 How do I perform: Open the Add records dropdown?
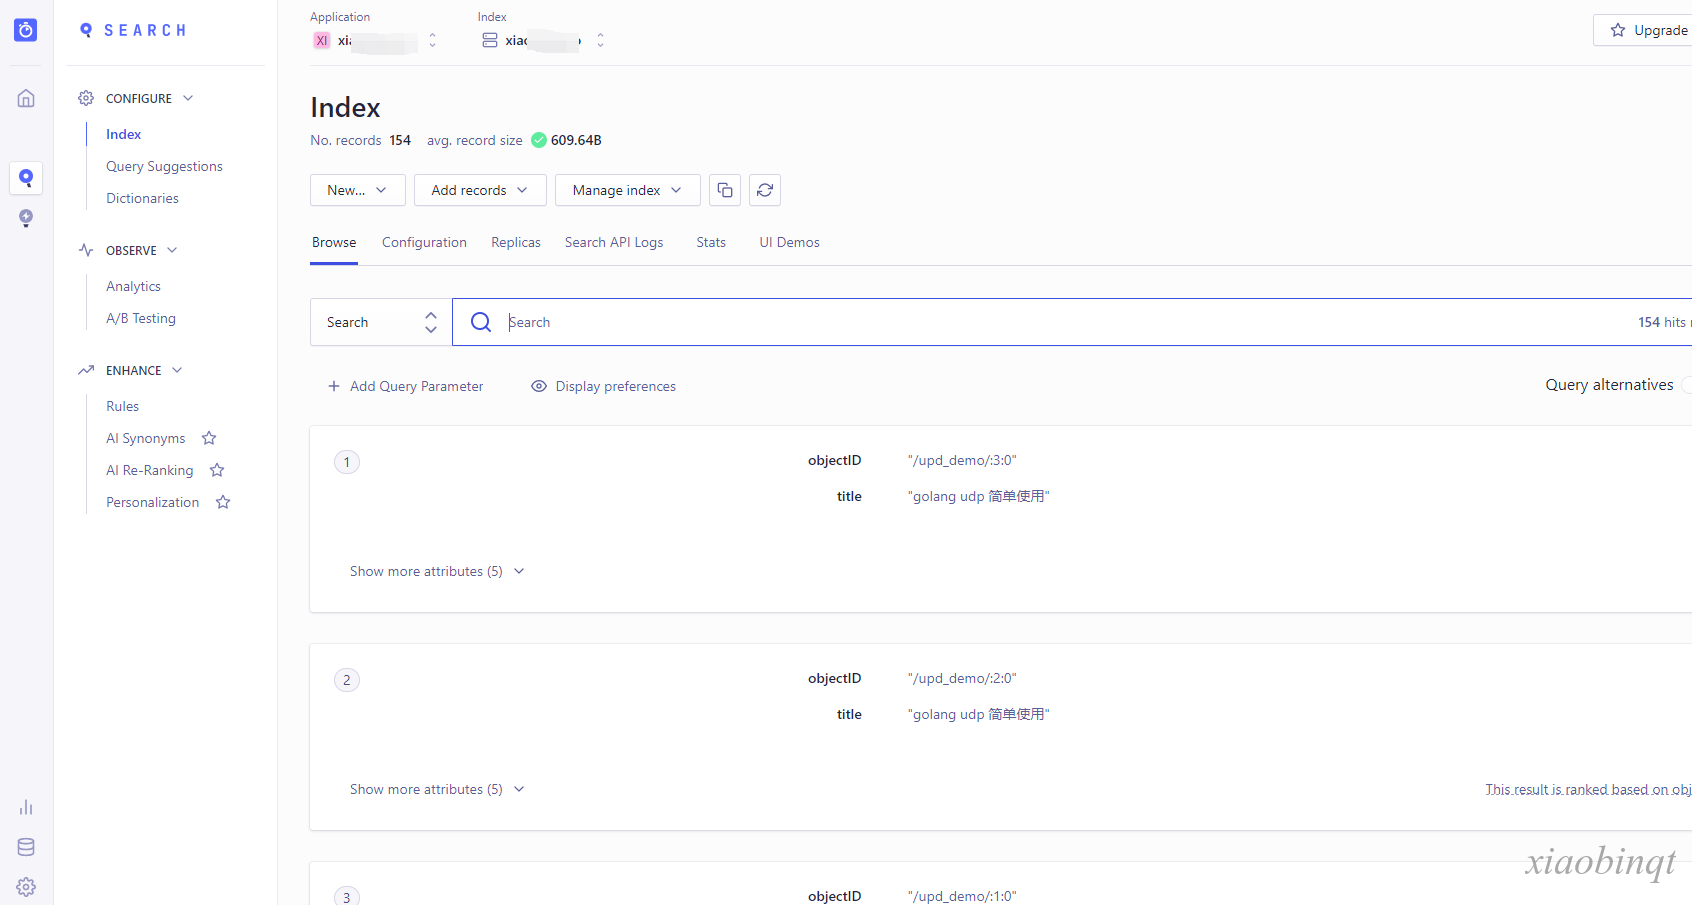tap(480, 190)
